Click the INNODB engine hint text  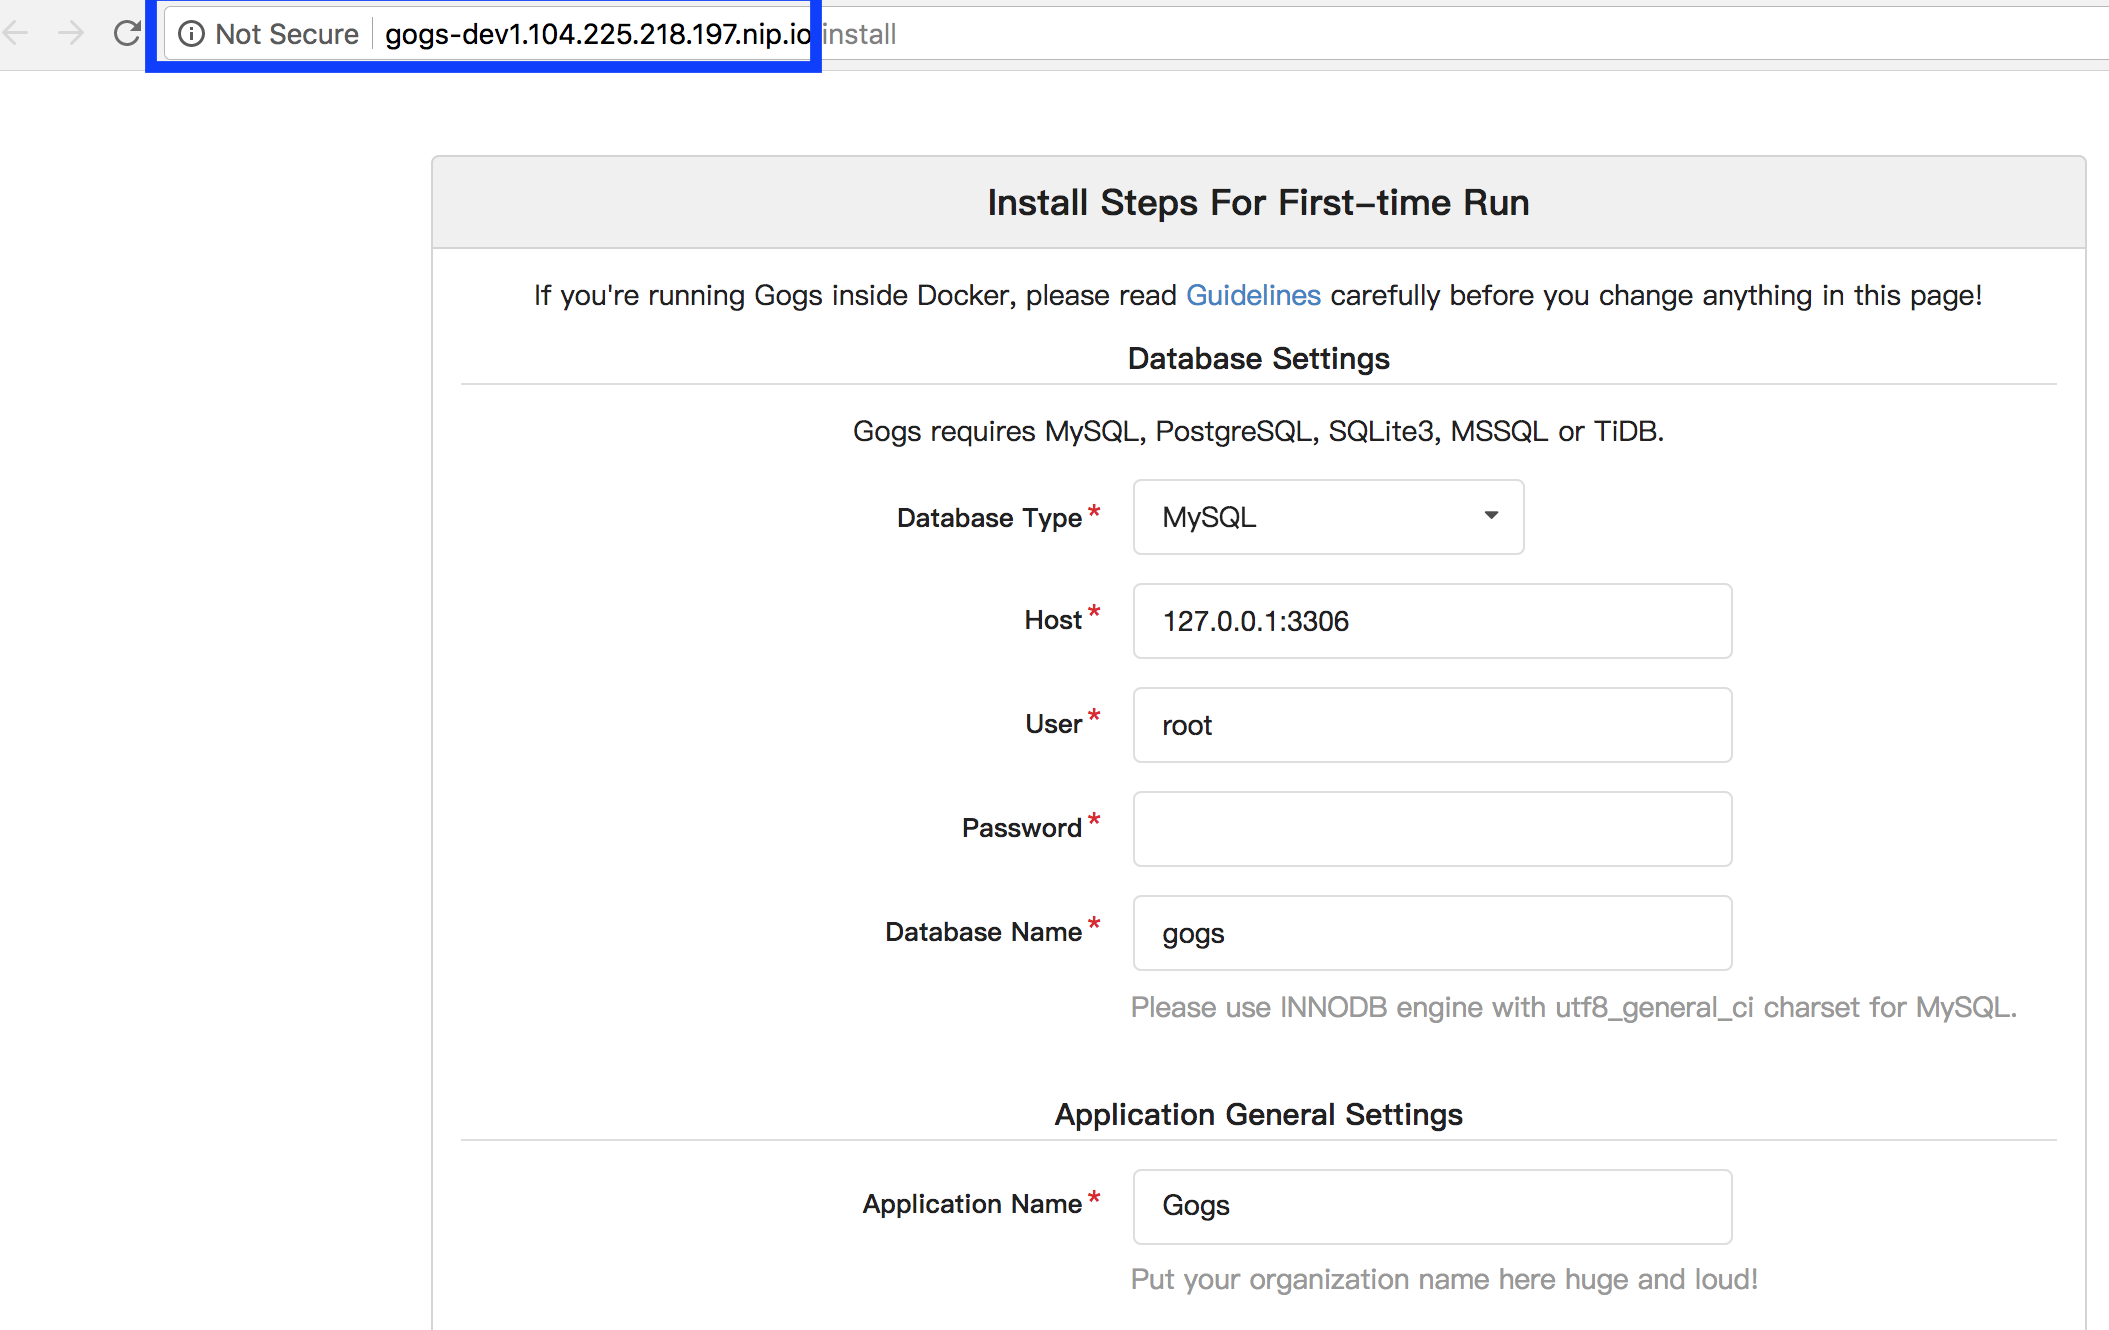[1573, 1007]
